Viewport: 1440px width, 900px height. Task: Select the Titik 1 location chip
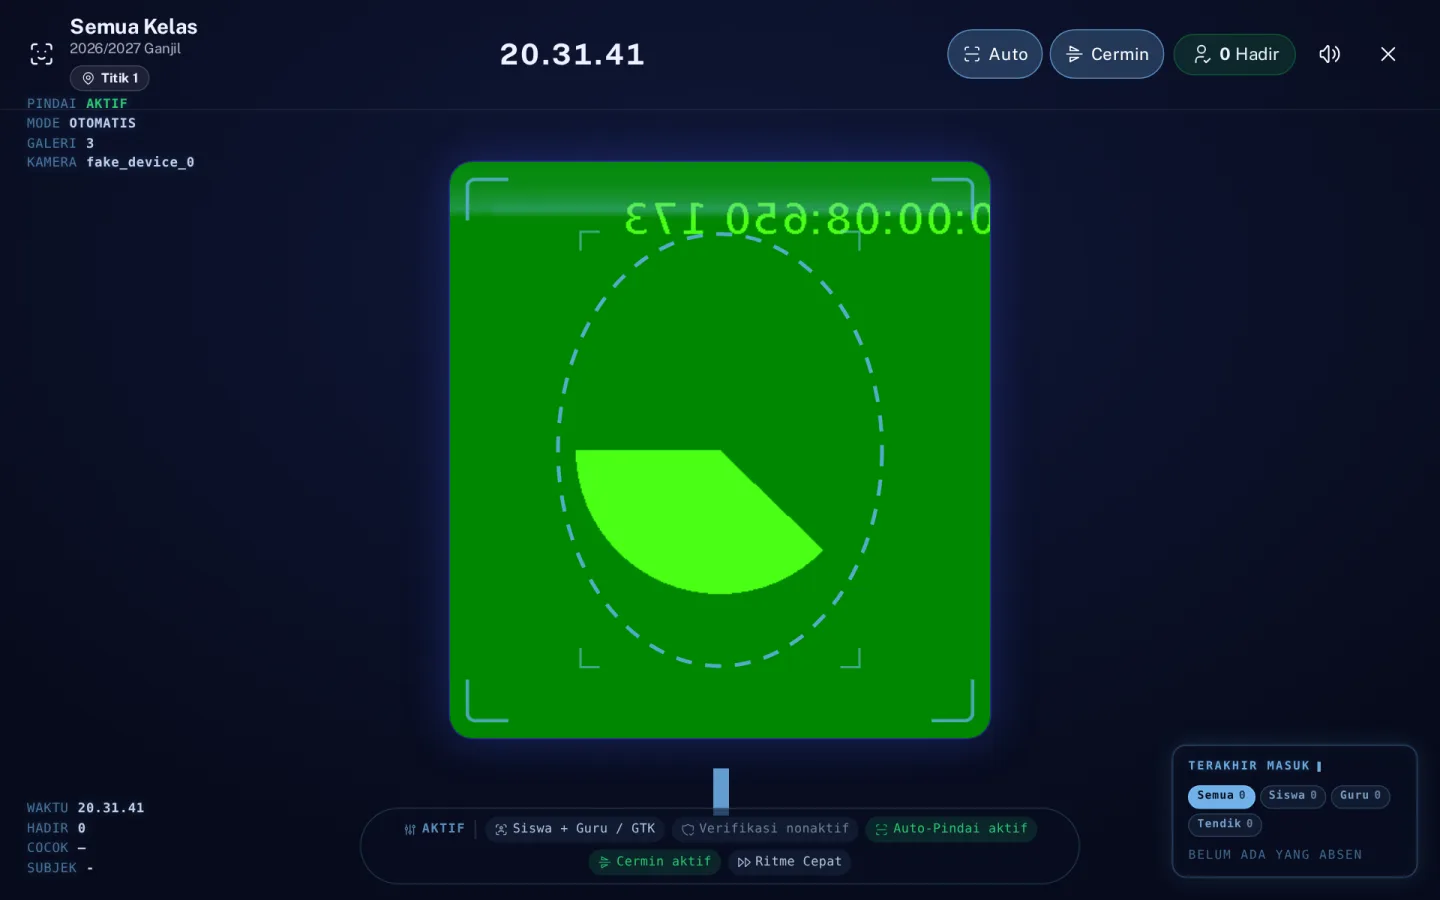[110, 78]
